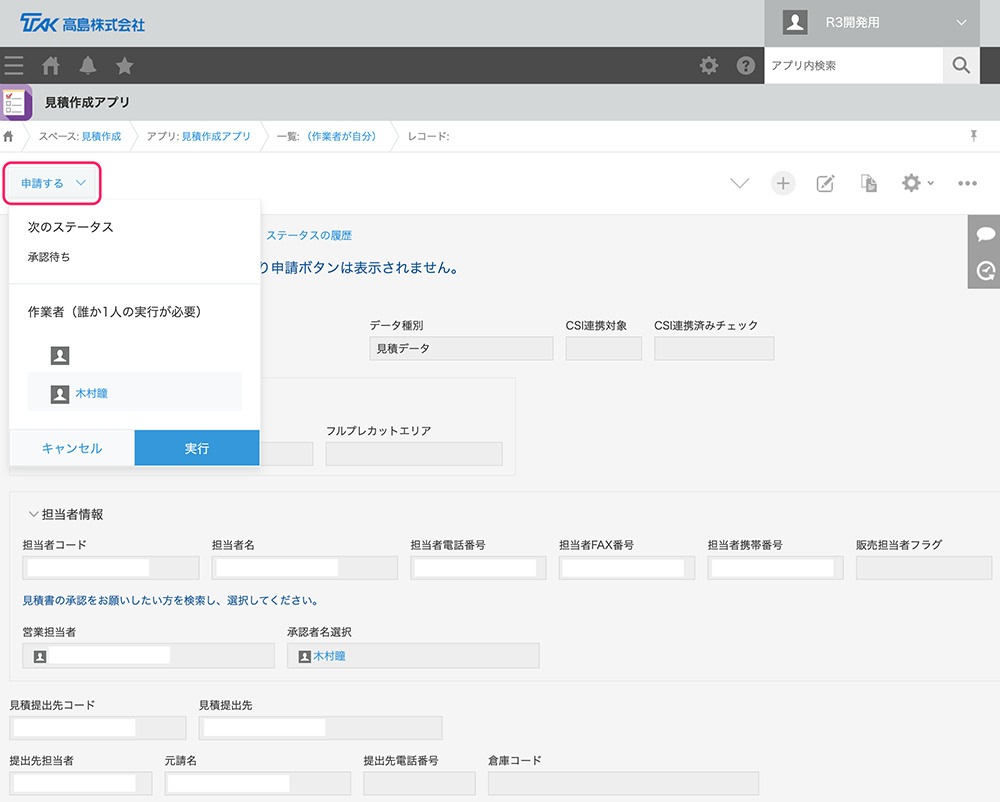Open 木村瞳 in 承認者名選択 field
Viewport: 1000px width, 802px height.
tap(329, 656)
